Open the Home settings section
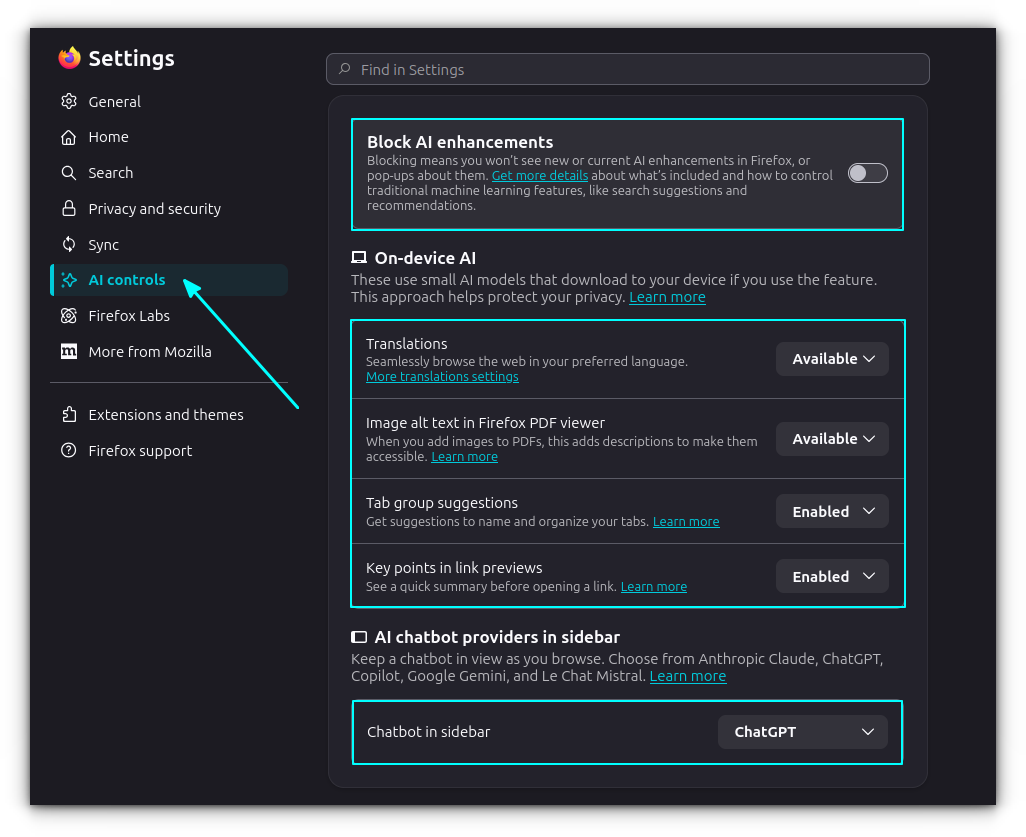The width and height of the screenshot is (1026, 837). (x=169, y=137)
